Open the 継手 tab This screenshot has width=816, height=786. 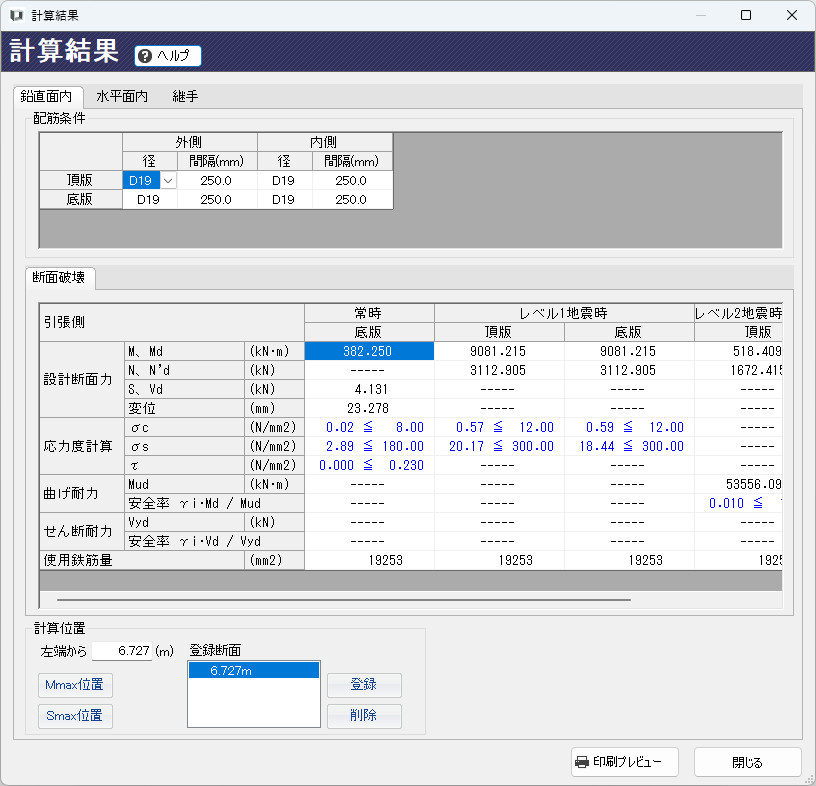click(185, 96)
